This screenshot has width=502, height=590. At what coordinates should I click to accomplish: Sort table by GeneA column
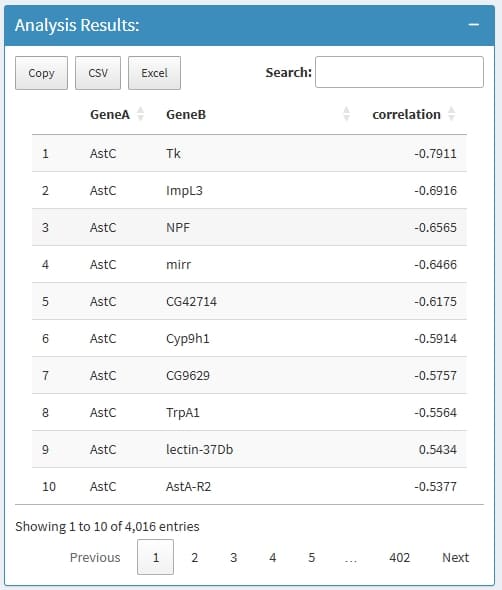click(117, 114)
